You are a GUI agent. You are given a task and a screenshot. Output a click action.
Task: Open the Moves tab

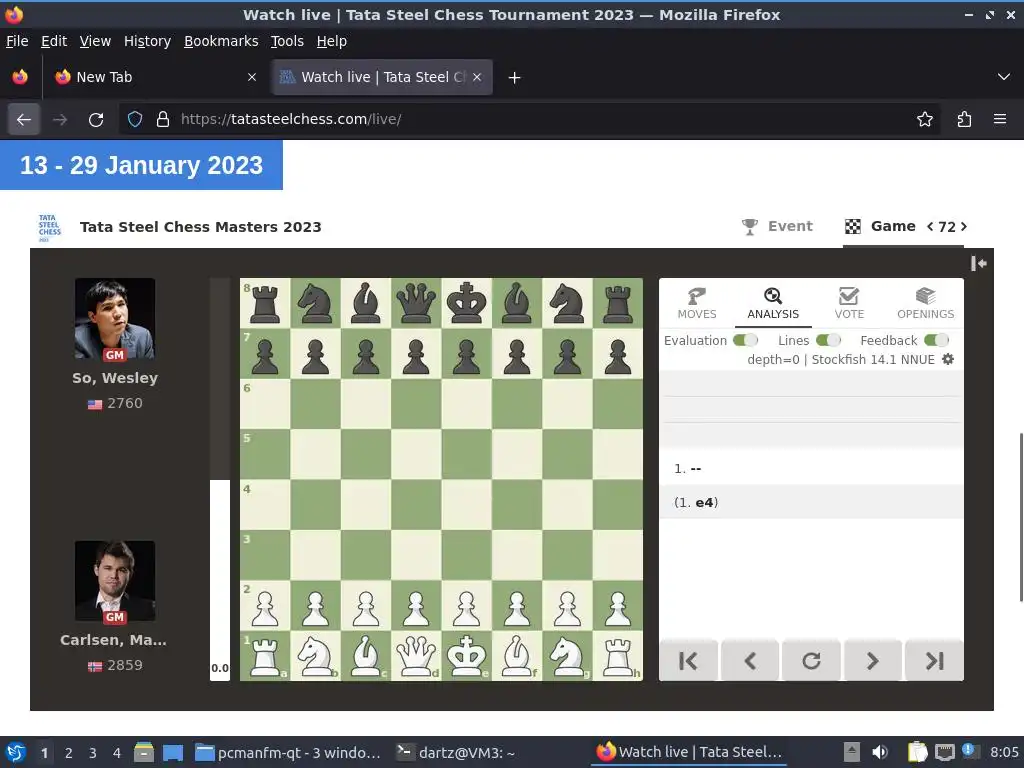point(697,304)
